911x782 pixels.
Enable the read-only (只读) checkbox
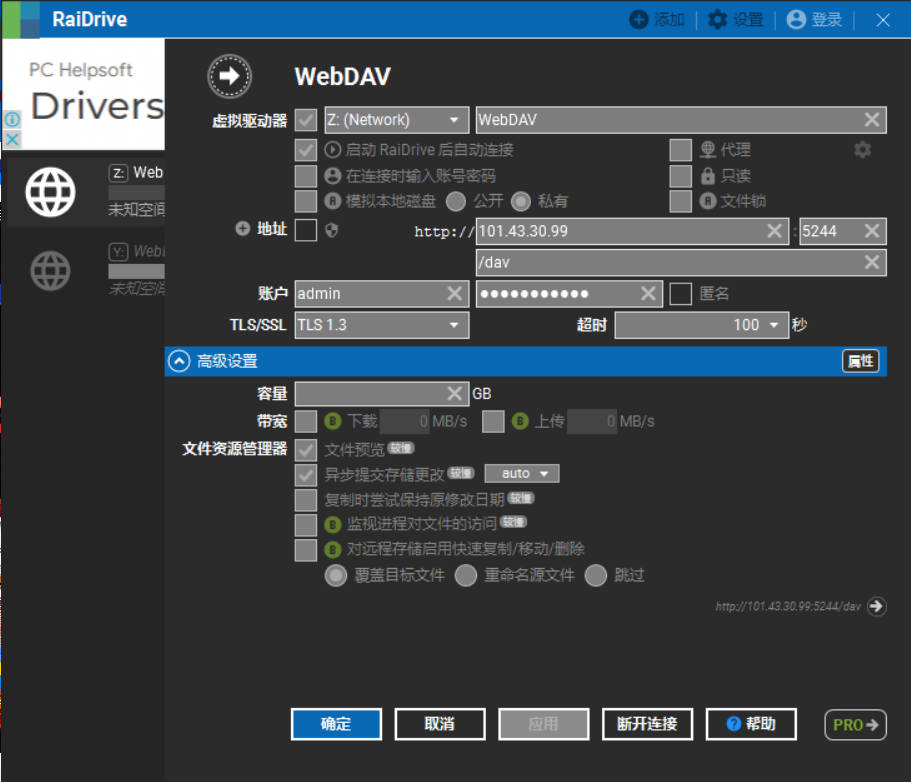680,175
